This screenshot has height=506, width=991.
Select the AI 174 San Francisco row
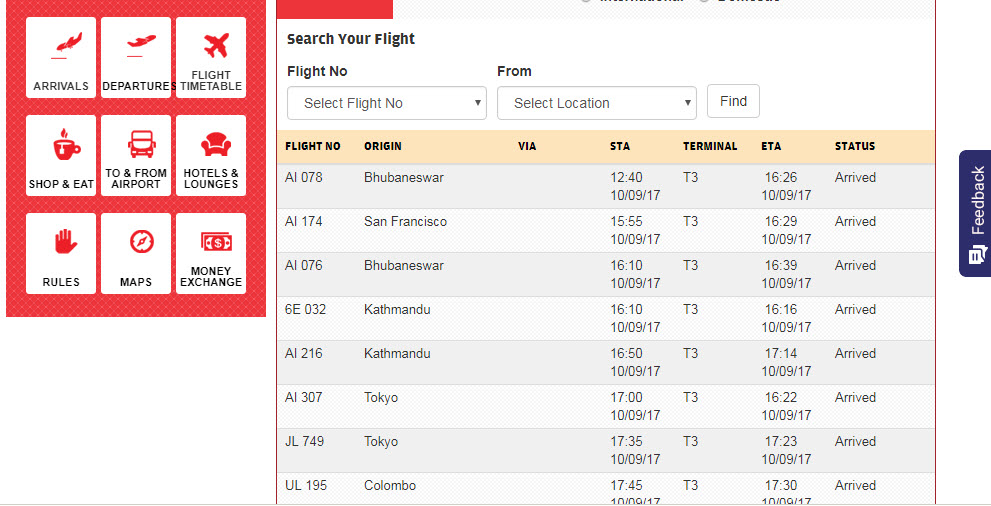point(605,230)
